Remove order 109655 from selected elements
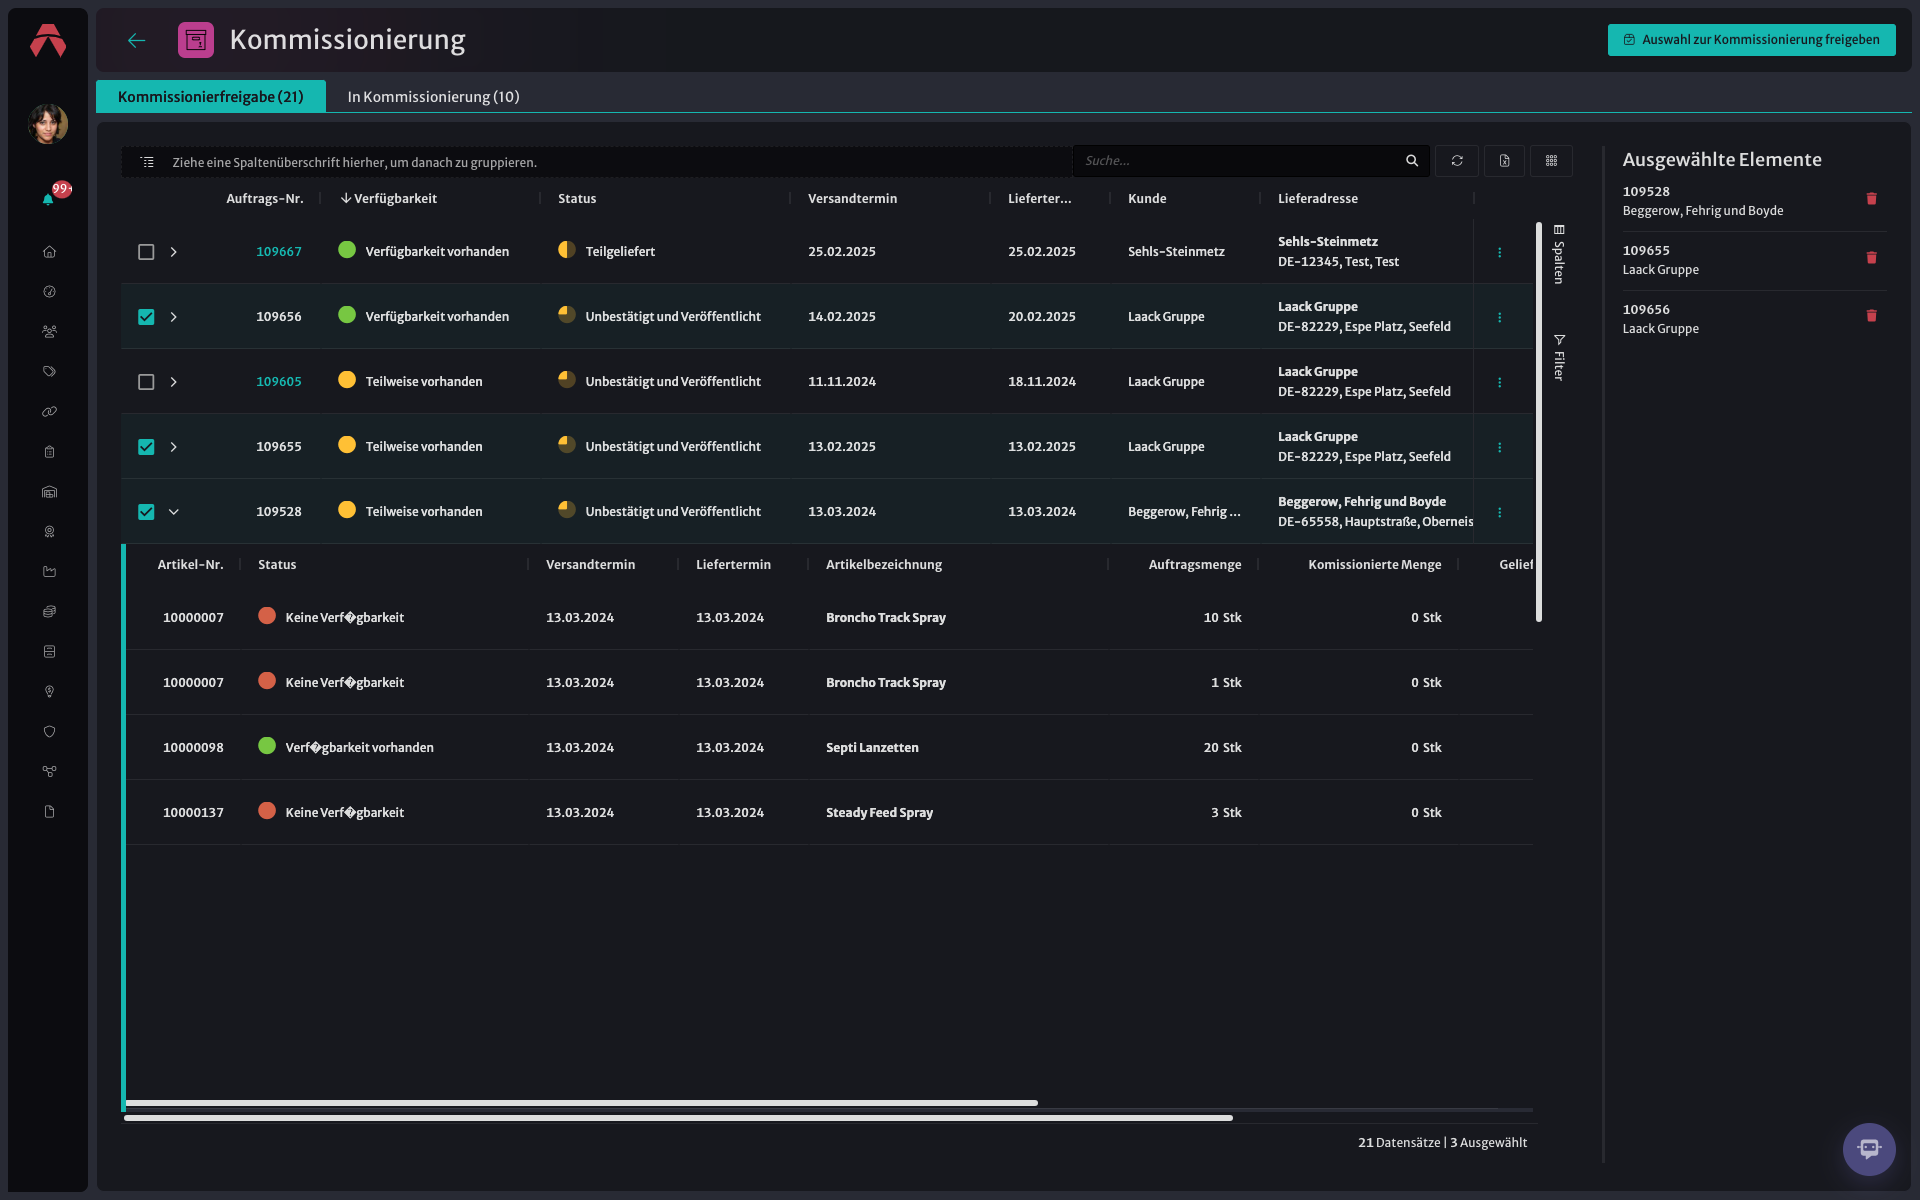 click(1871, 258)
